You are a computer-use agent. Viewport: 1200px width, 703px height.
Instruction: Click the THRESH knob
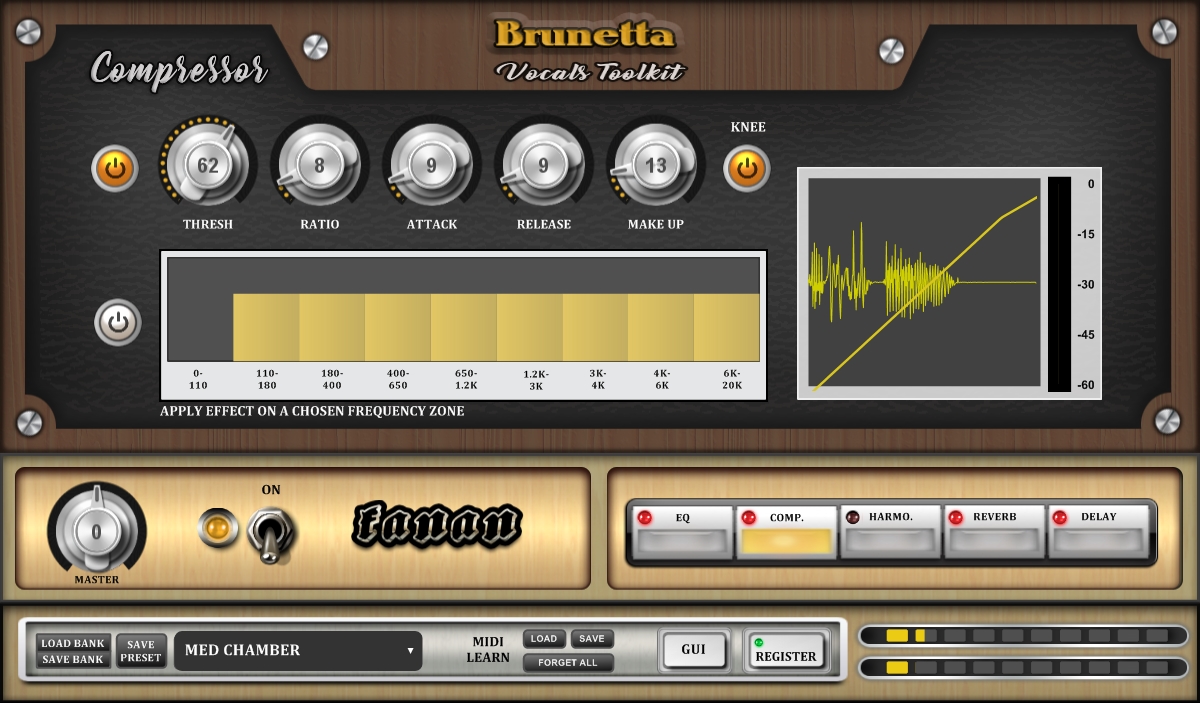(207, 166)
